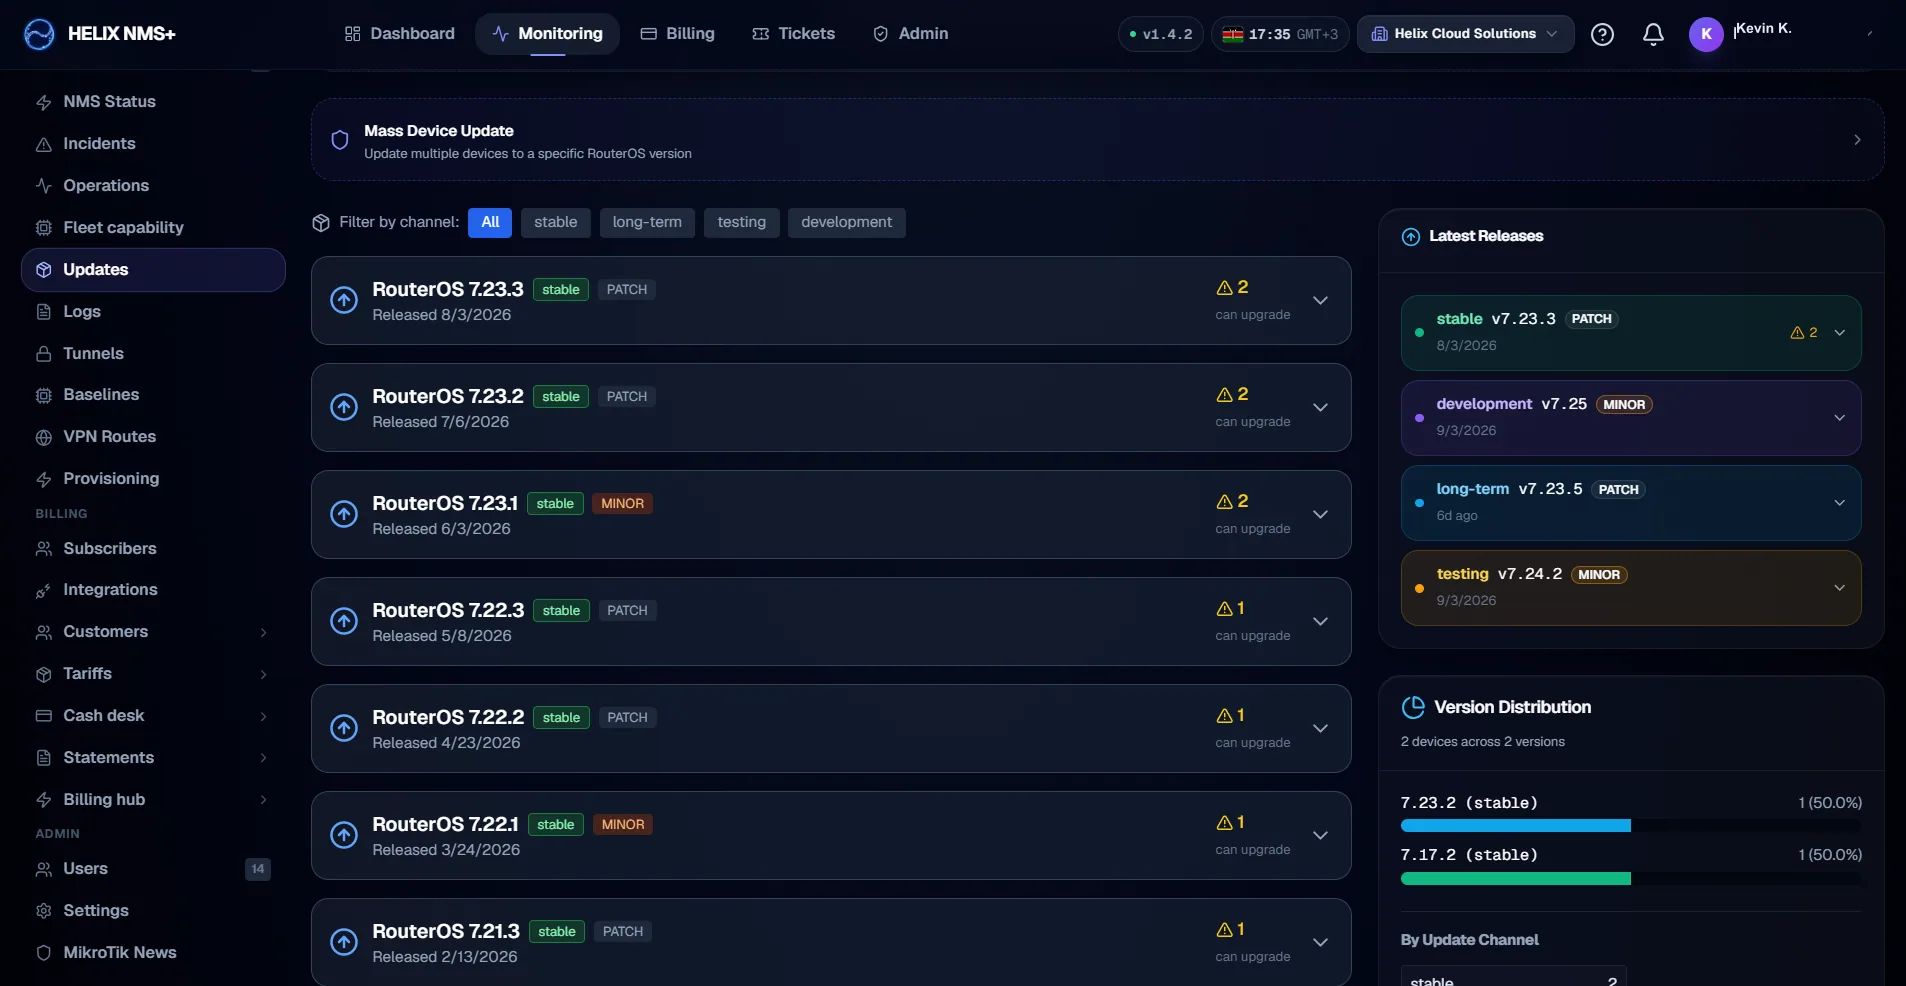The image size is (1906, 986).
Task: Click the warning icon on stable v7.23.3 release
Action: 1797,333
